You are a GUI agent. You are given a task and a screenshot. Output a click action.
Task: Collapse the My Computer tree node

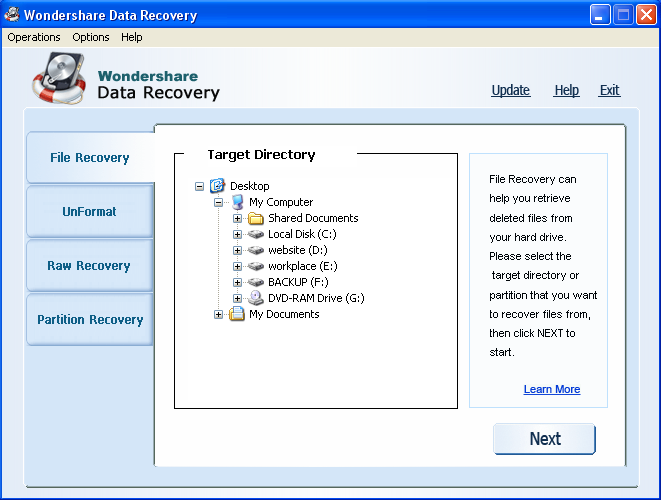(218, 202)
